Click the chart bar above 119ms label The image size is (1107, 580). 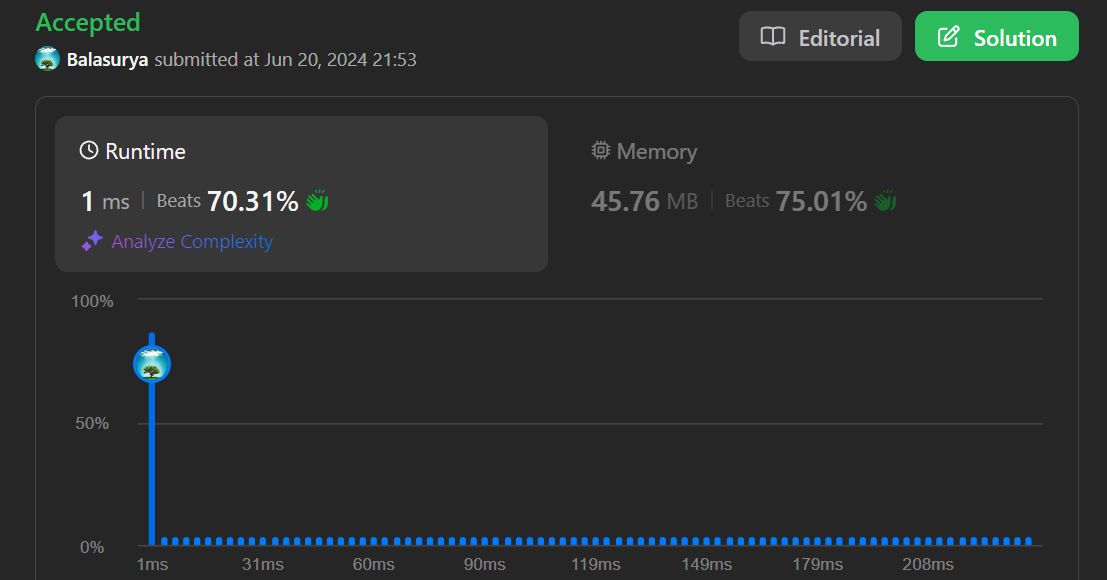pos(597,542)
